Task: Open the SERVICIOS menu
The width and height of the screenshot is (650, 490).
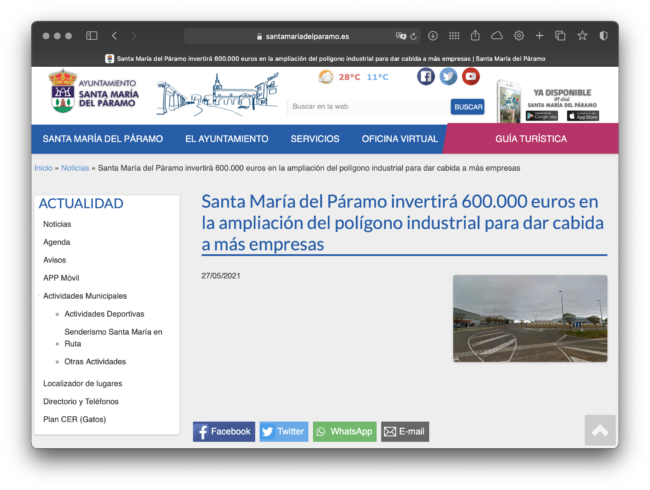Action: (x=315, y=139)
